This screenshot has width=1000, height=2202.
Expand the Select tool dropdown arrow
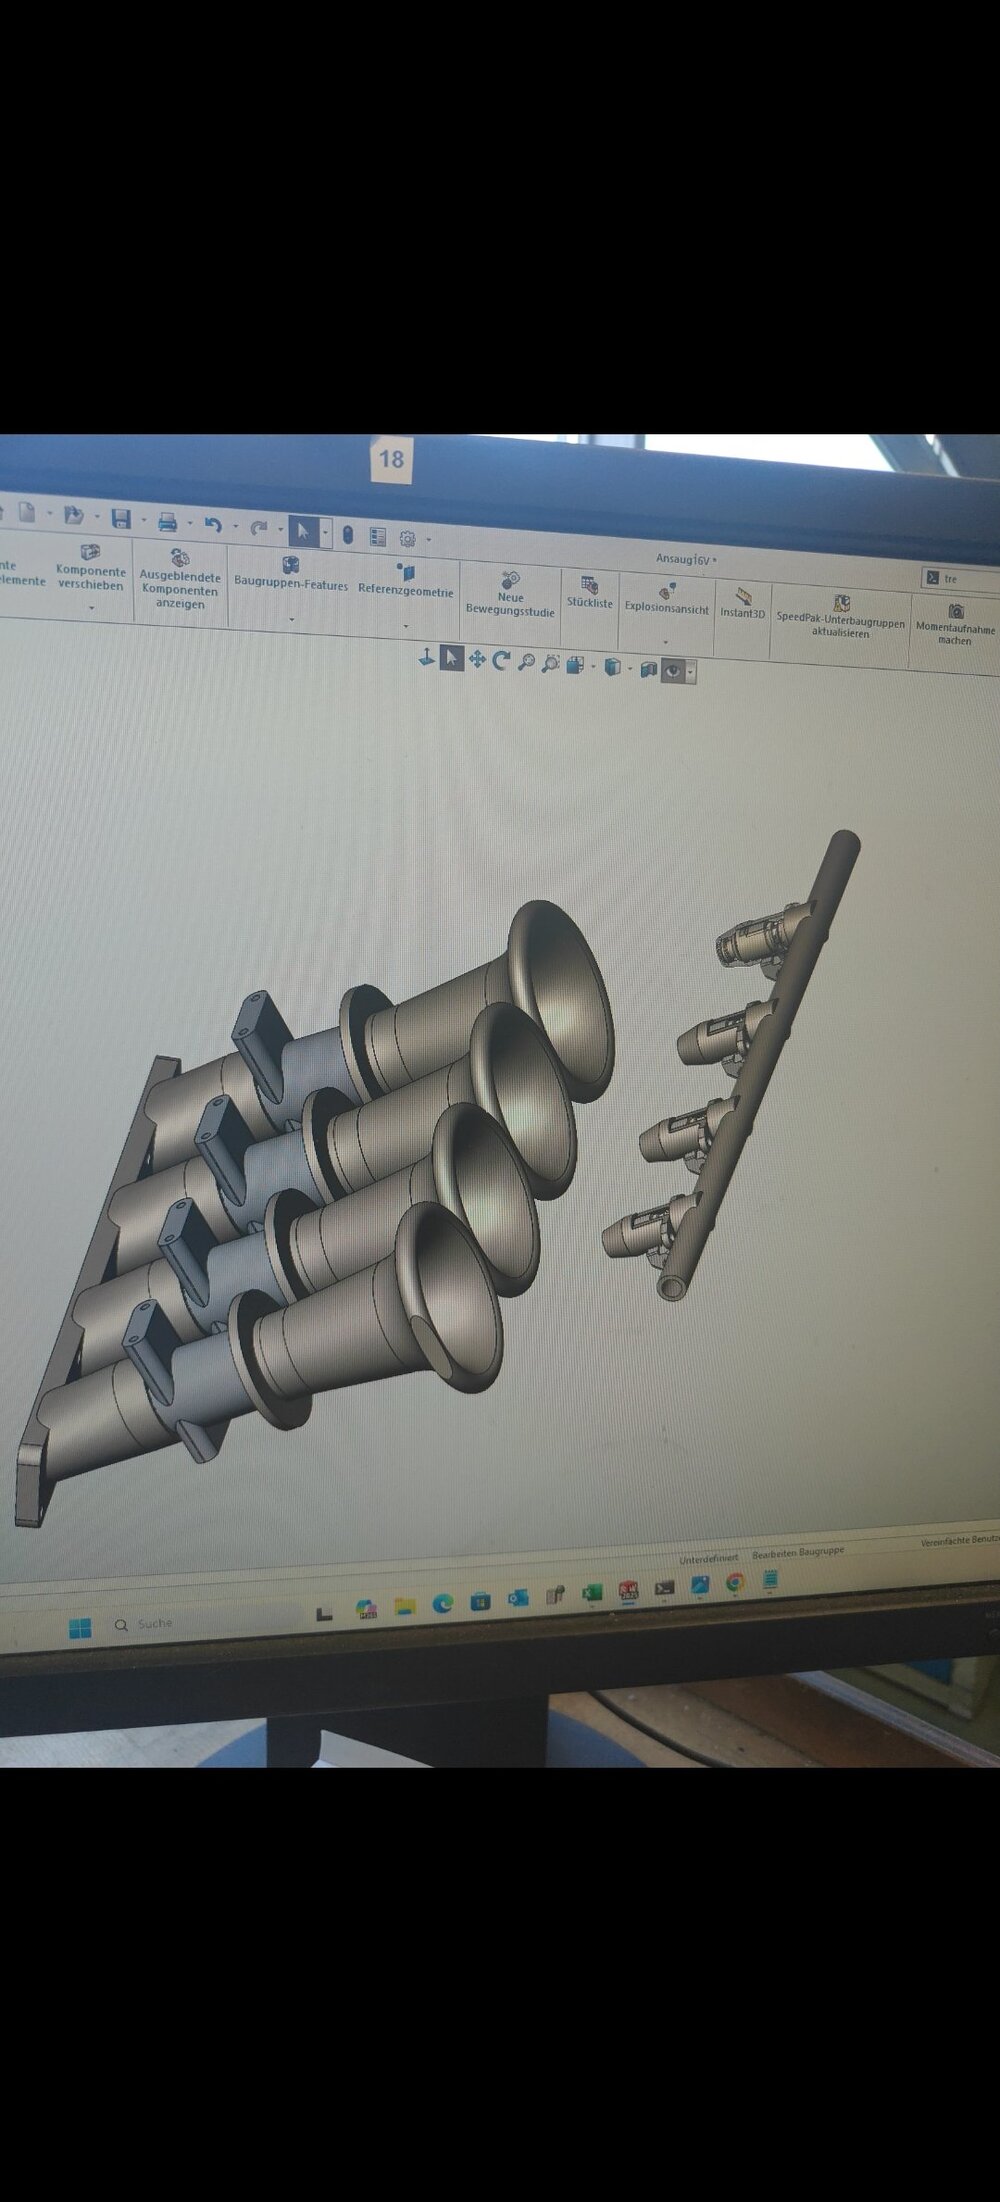(x=325, y=533)
